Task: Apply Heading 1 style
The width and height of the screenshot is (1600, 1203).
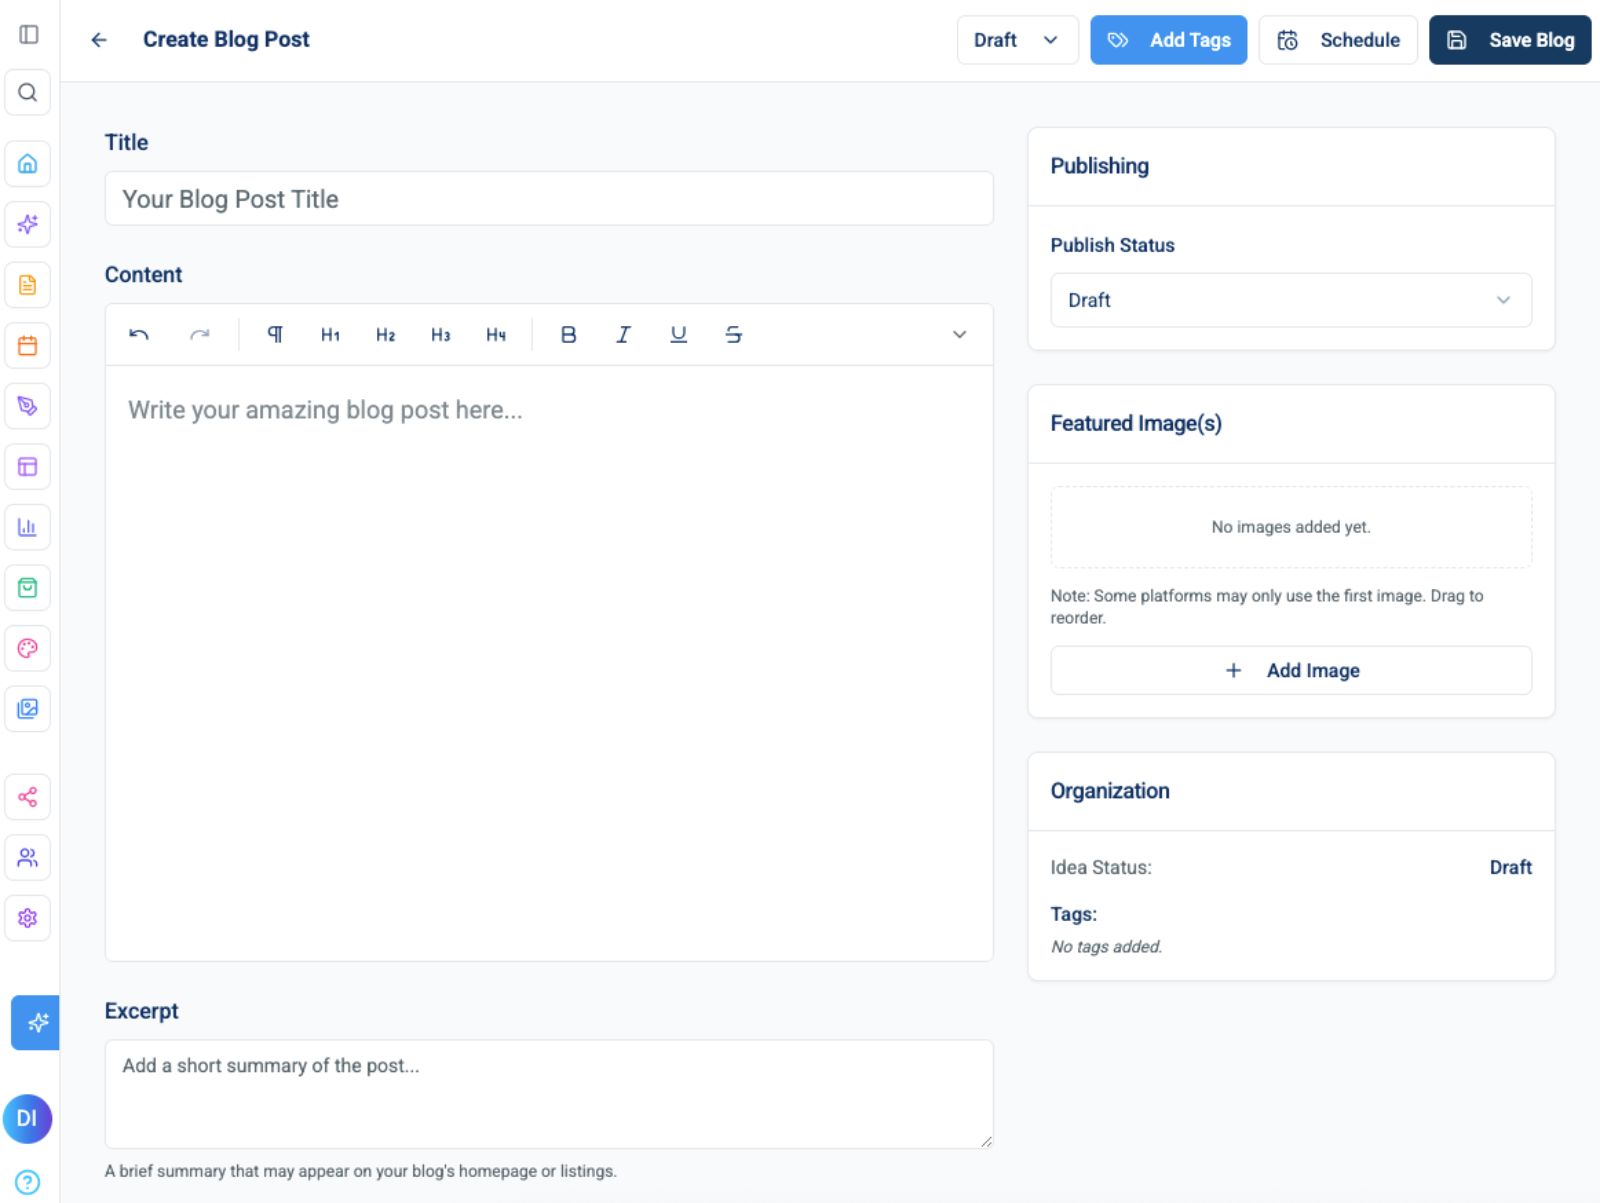Action: coord(330,334)
